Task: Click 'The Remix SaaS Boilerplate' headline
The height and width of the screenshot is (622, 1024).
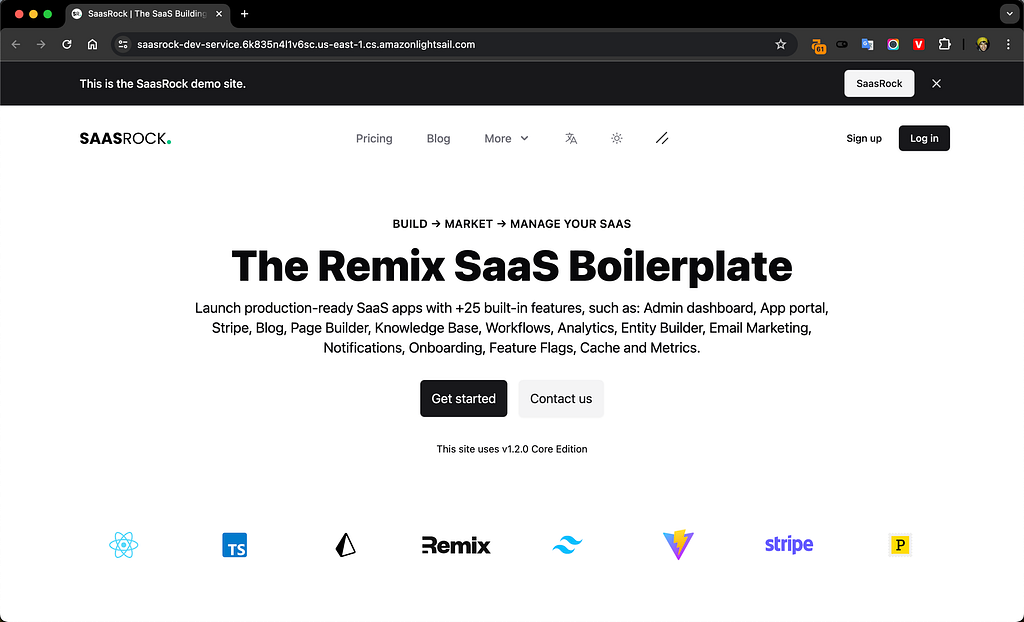Action: pyautogui.click(x=512, y=266)
